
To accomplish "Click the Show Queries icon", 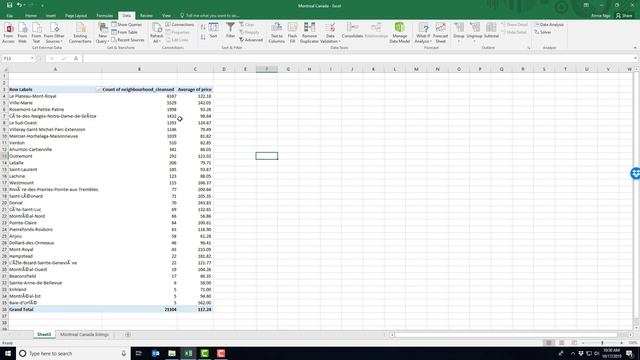I will click(127, 24).
